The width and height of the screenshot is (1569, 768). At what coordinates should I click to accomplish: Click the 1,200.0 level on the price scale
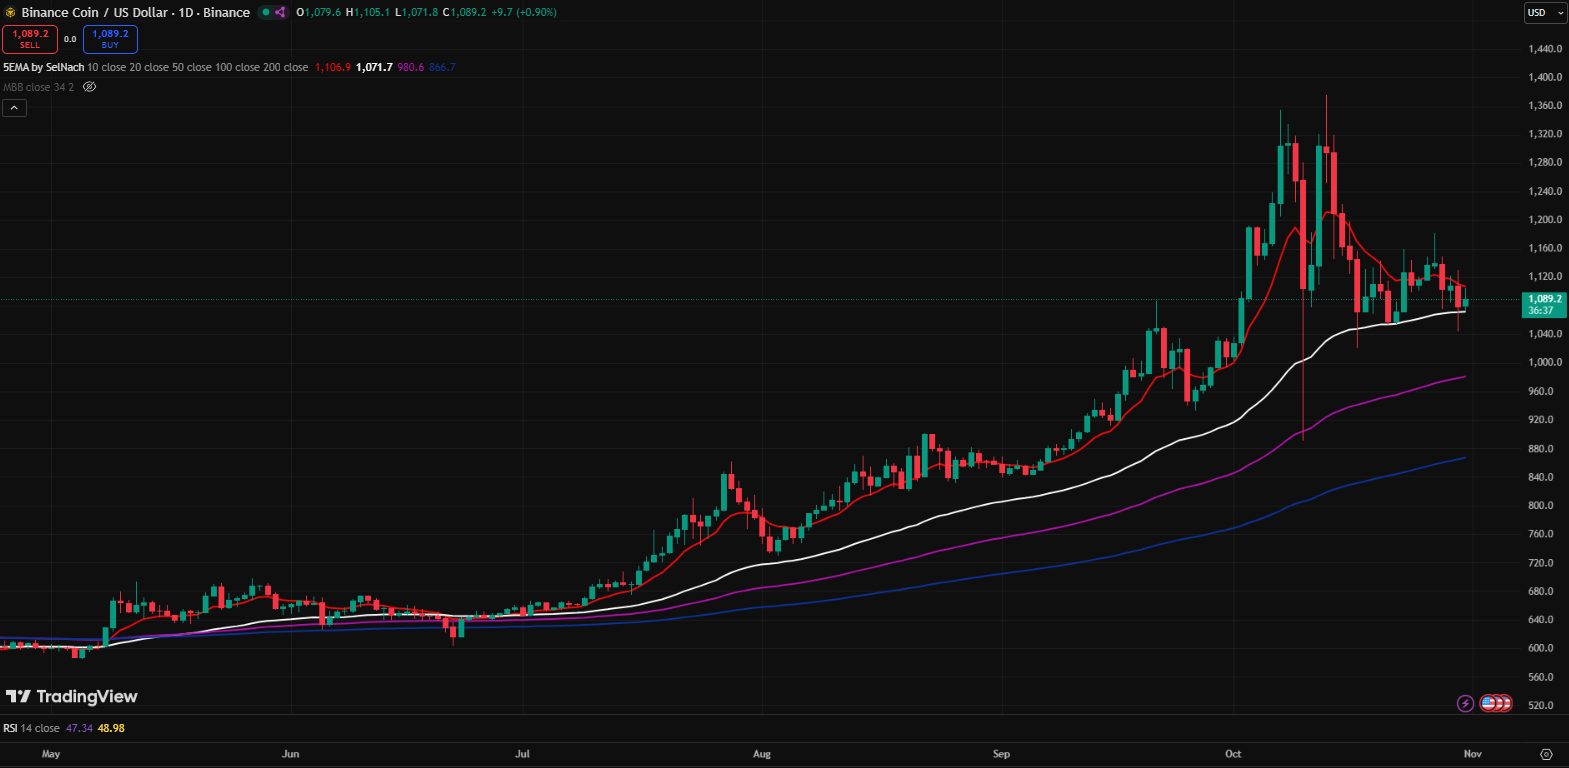tap(1544, 220)
